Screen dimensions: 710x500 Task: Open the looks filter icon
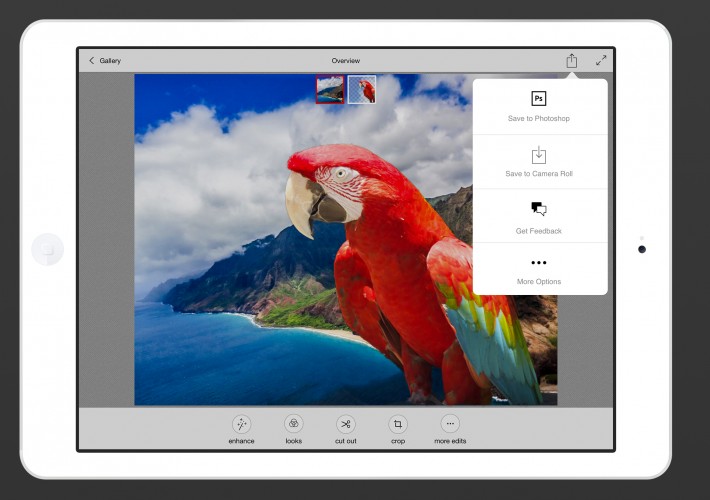[293, 424]
